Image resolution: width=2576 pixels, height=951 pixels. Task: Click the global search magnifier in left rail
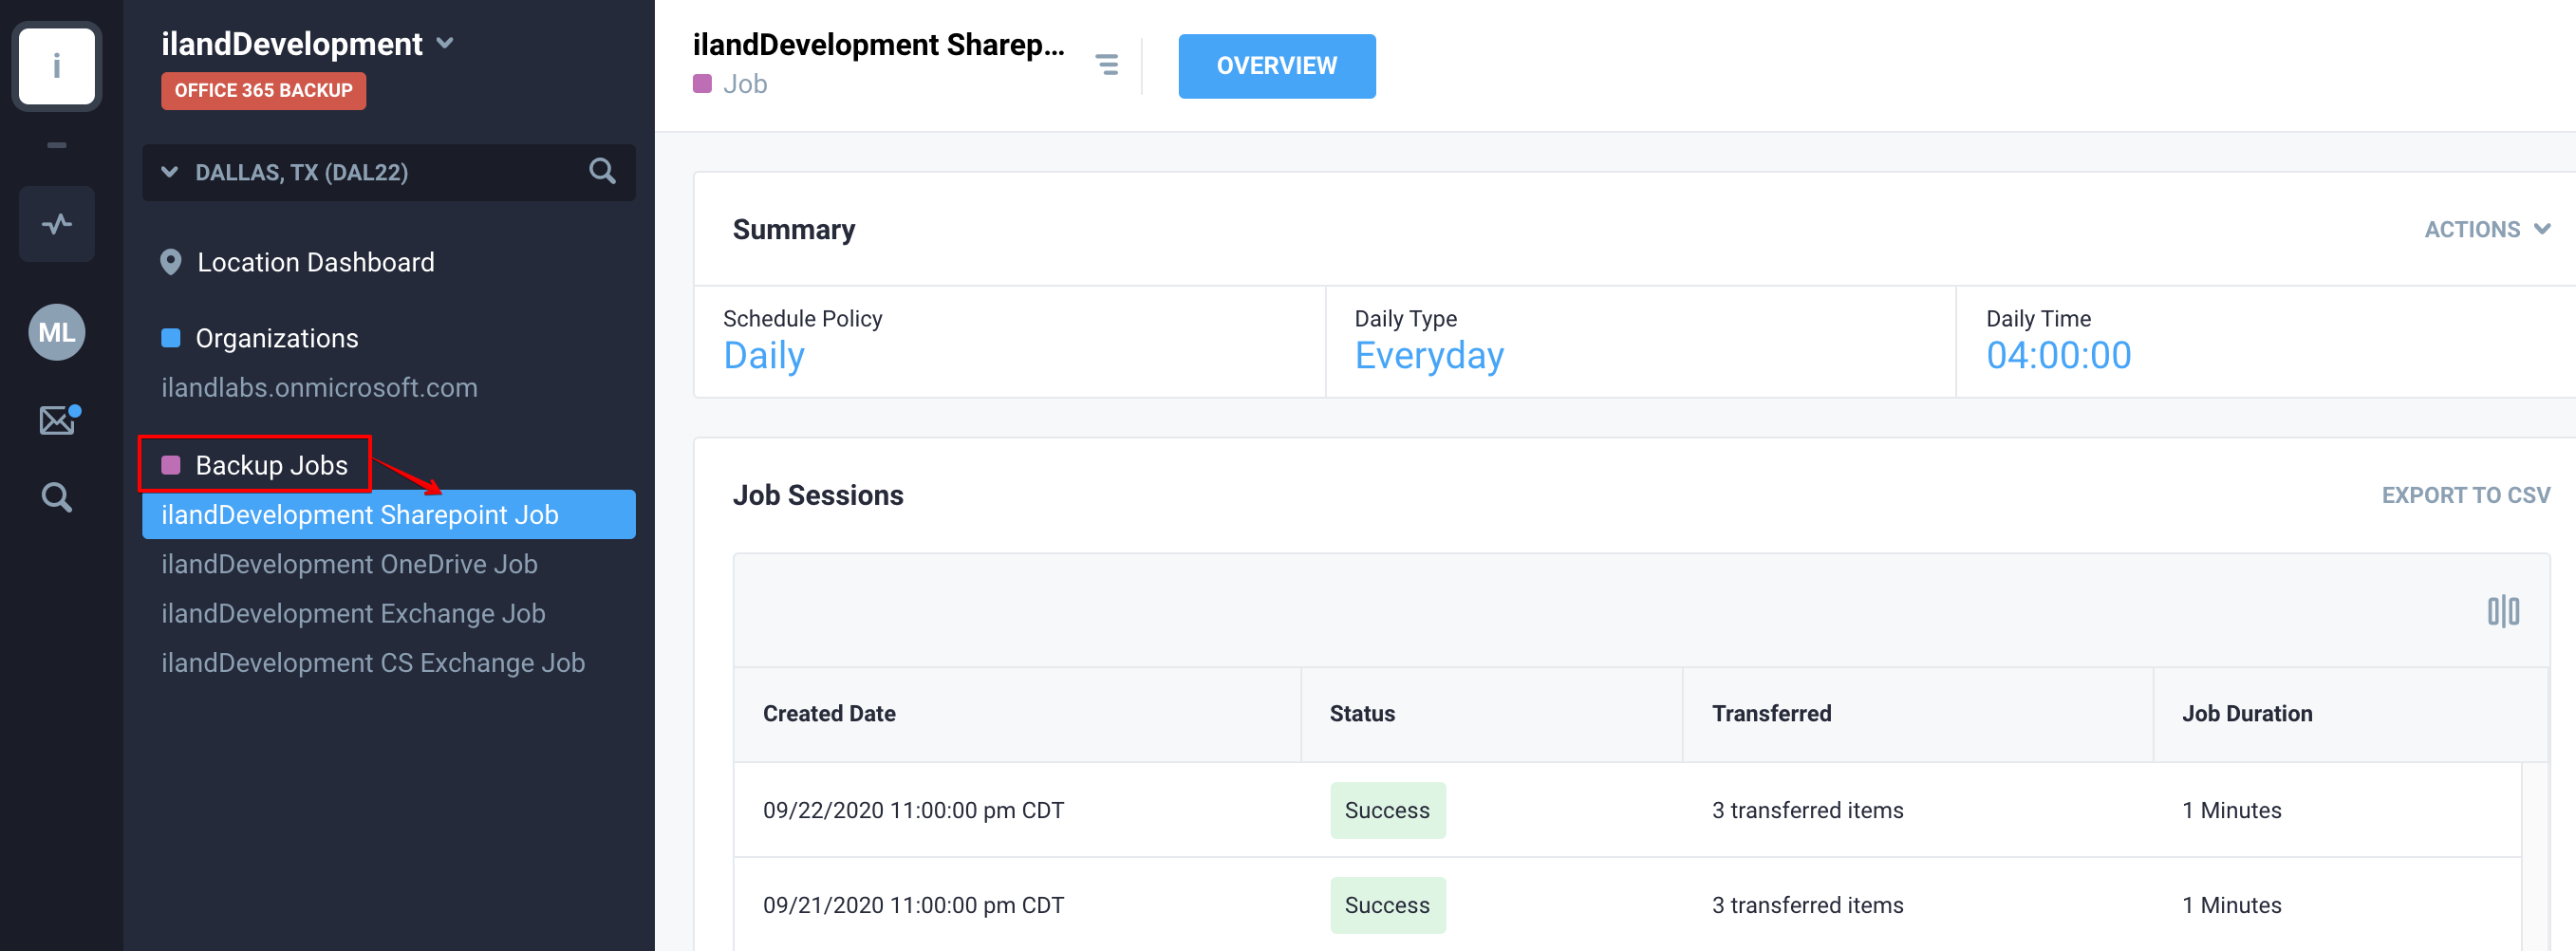tap(57, 497)
